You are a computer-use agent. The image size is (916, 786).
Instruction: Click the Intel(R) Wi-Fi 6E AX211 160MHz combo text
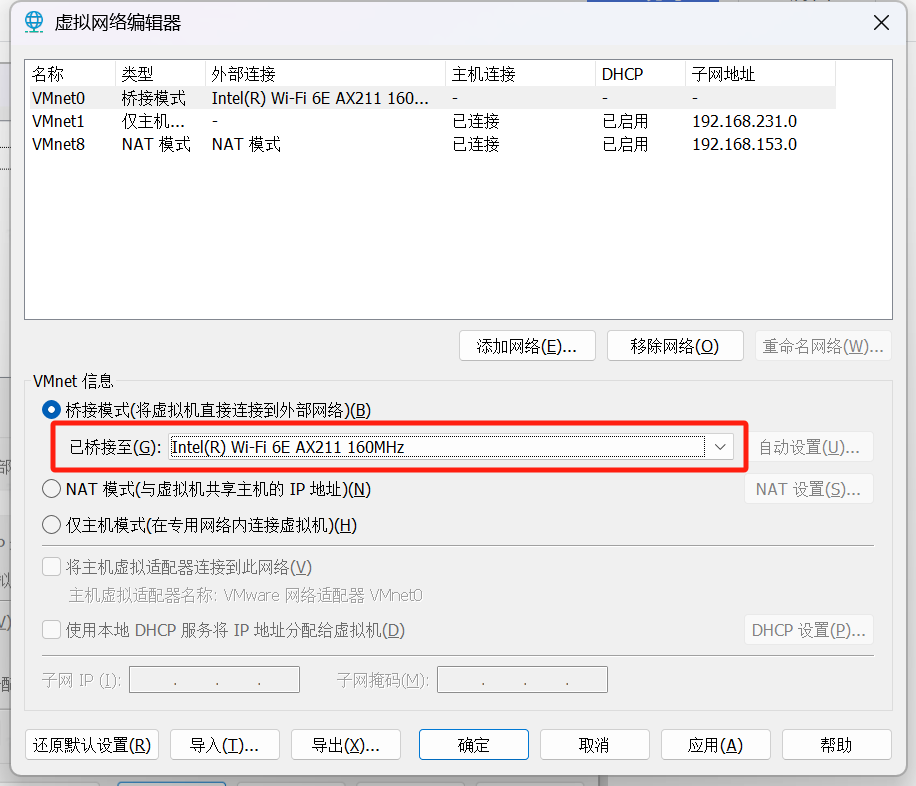288,447
